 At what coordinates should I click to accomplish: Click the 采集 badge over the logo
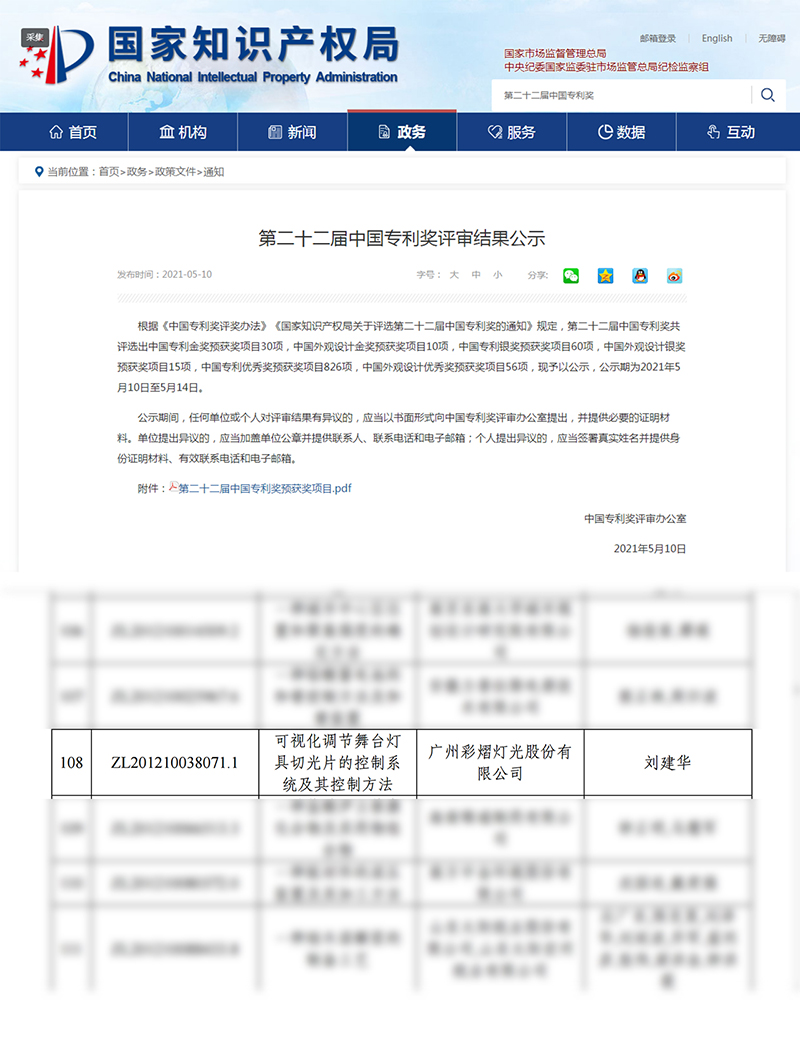[x=35, y=37]
